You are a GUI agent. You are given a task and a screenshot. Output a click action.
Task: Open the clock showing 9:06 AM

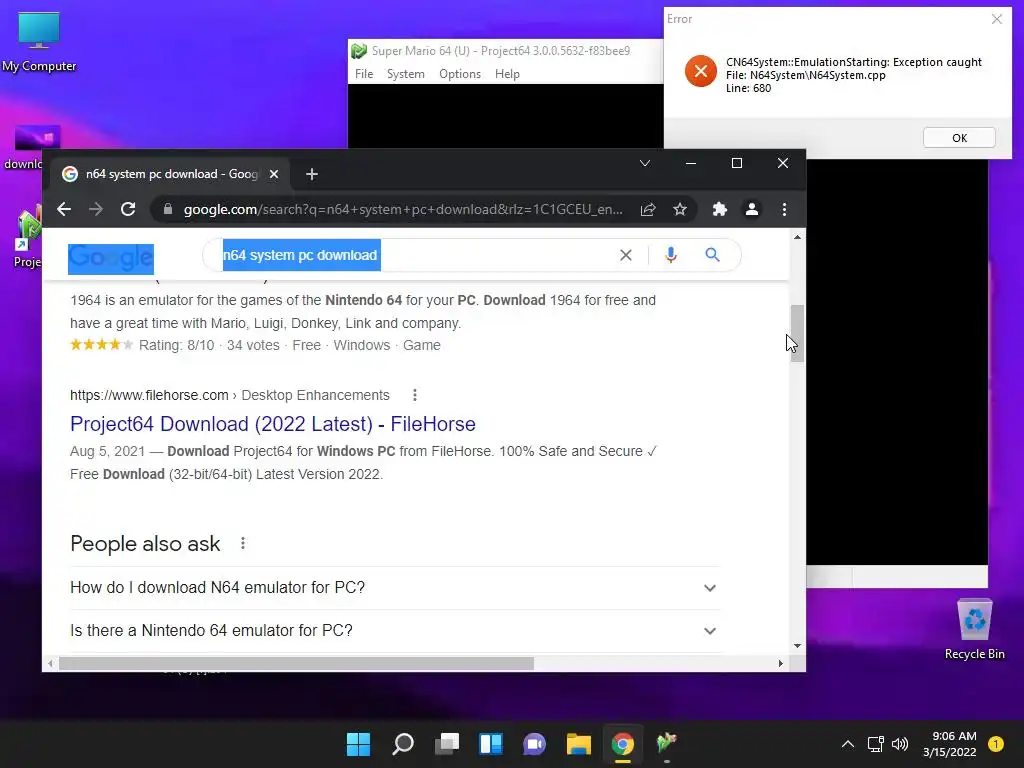tap(950, 744)
